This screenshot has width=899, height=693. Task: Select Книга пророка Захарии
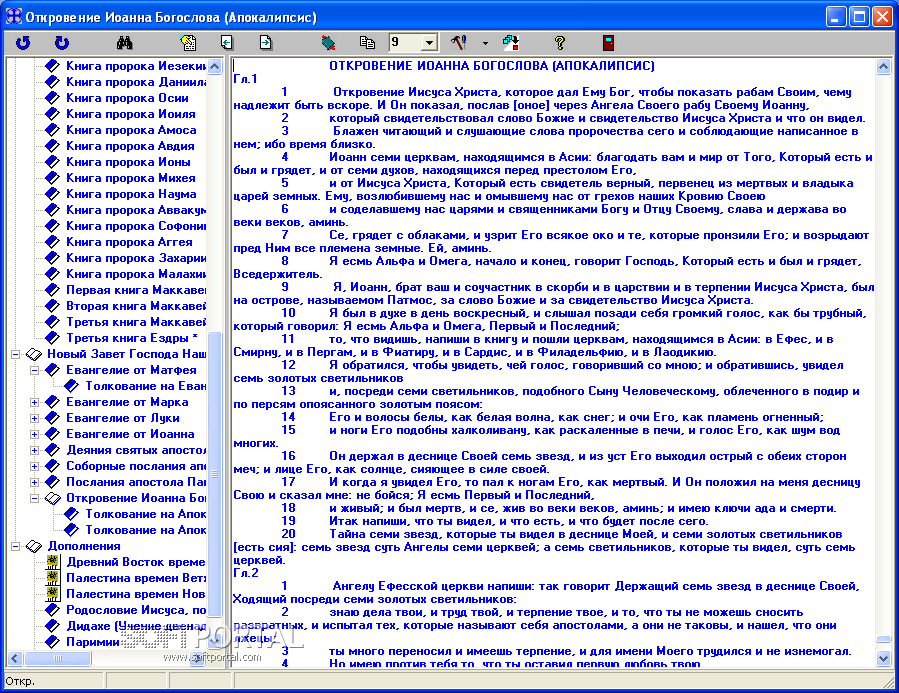[136, 258]
